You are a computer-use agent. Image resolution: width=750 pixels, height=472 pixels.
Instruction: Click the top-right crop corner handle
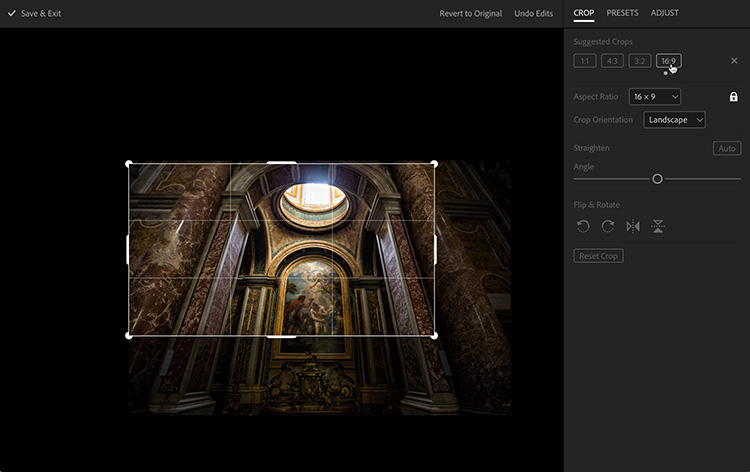(434, 164)
